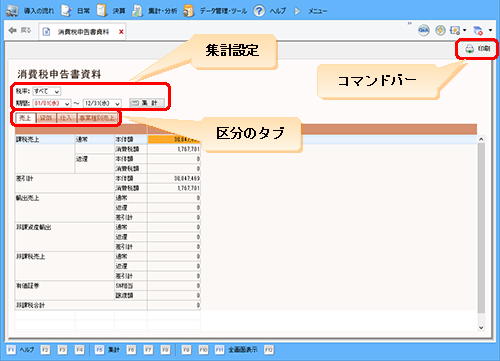500x361 pixels.
Task: Select the 非課税合計 row label
Action: click(x=31, y=305)
